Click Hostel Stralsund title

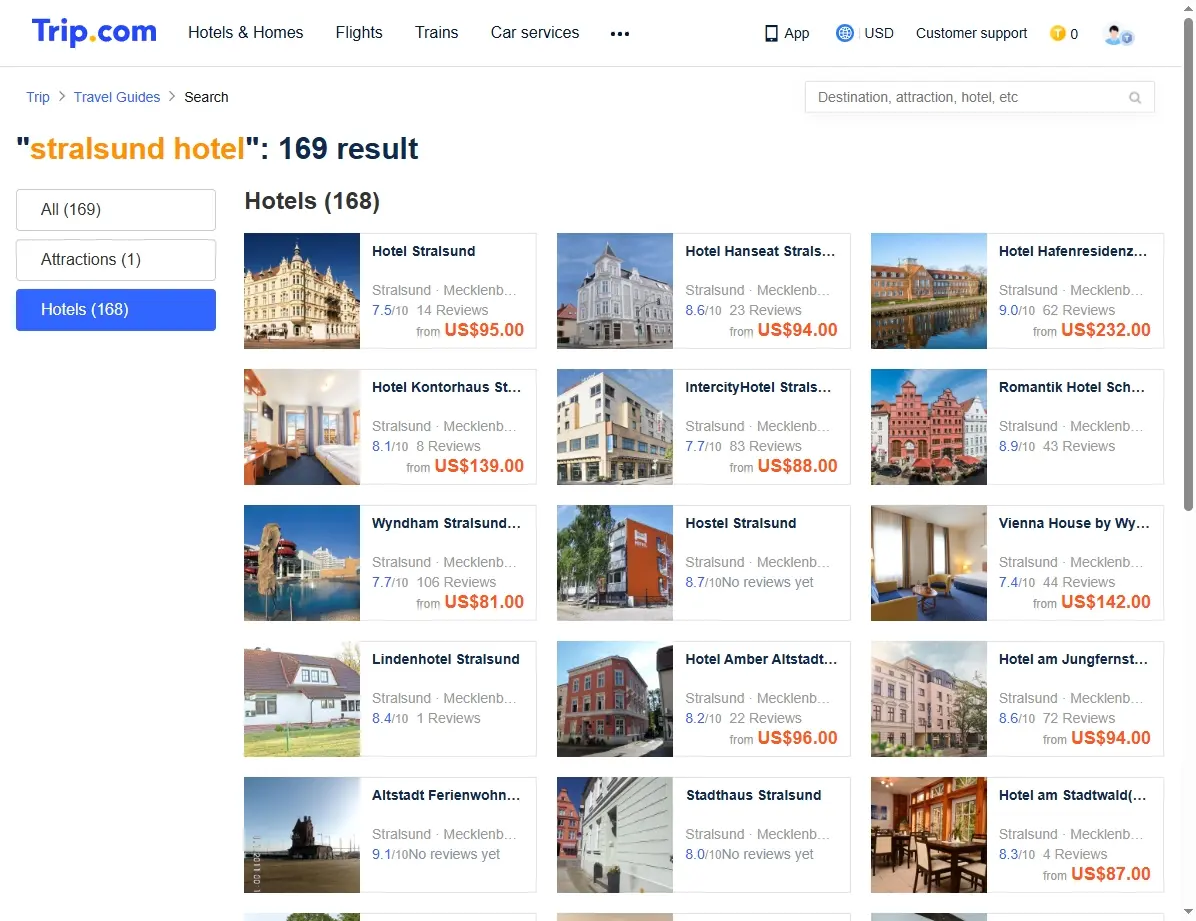click(x=741, y=523)
